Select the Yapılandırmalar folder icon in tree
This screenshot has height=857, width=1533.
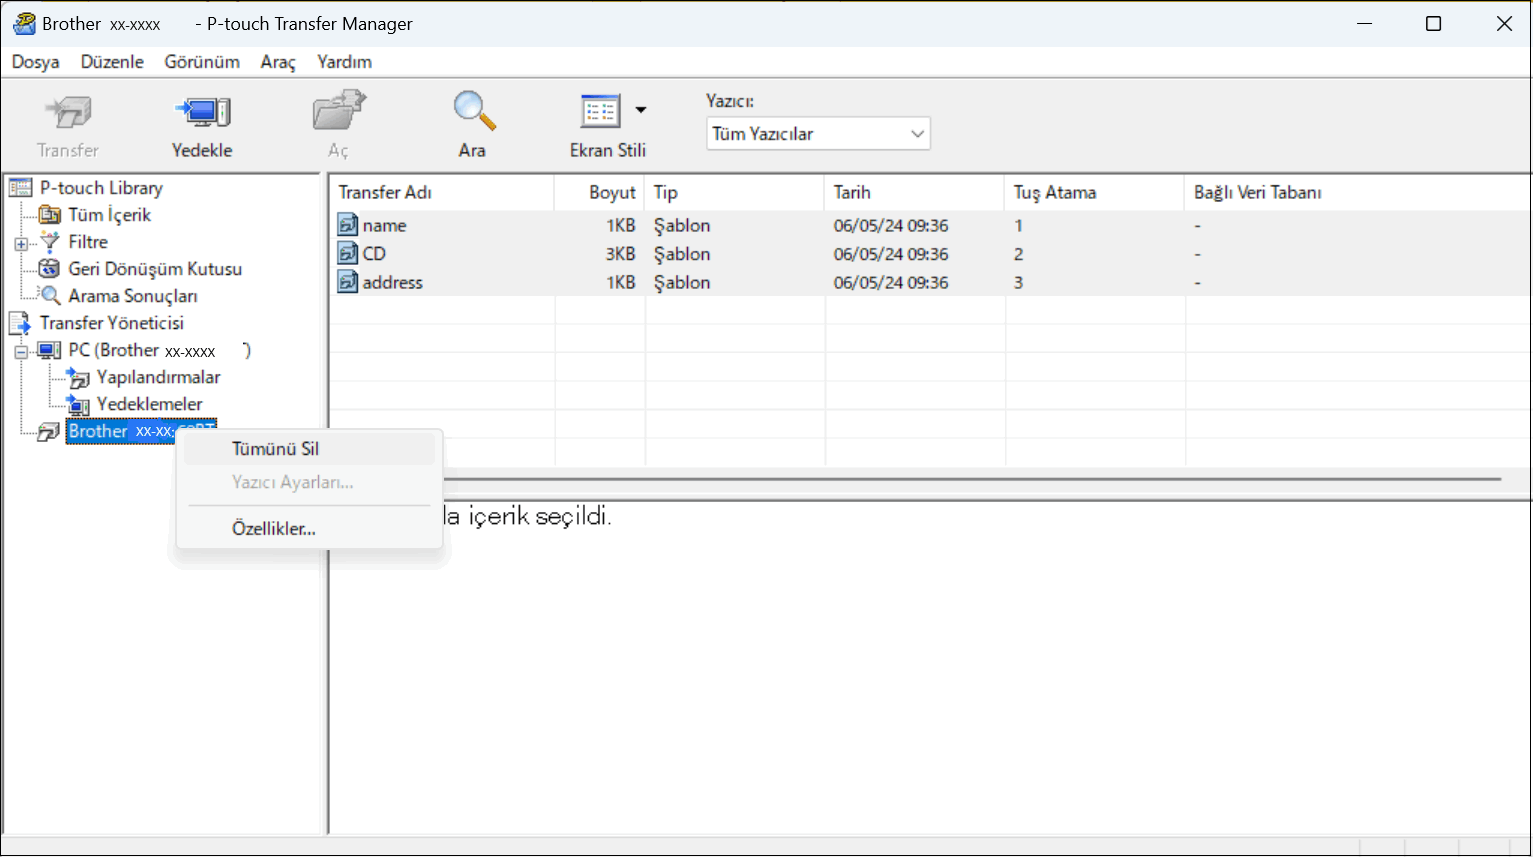pyautogui.click(x=77, y=378)
